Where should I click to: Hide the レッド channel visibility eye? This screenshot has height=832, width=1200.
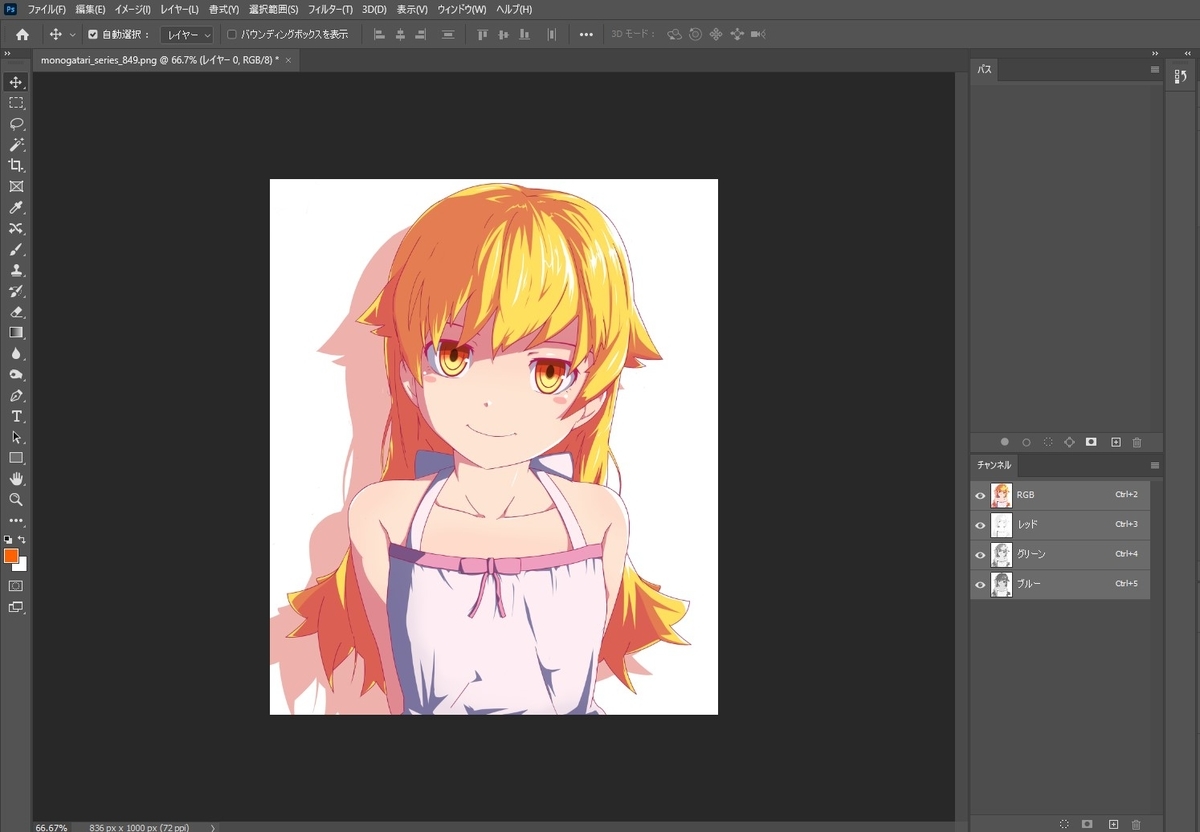[980, 525]
